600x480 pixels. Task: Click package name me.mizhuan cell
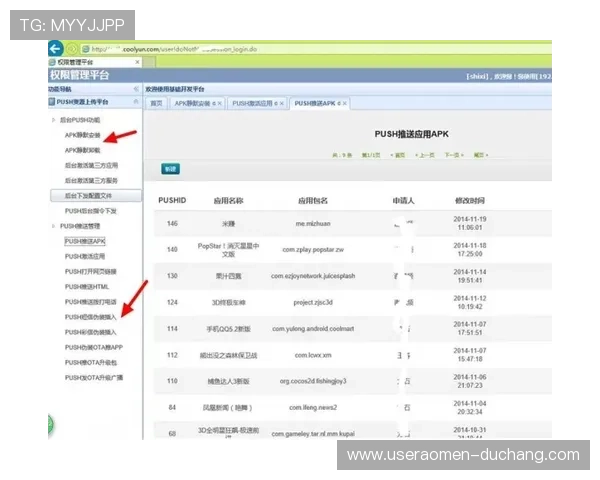[313, 224]
